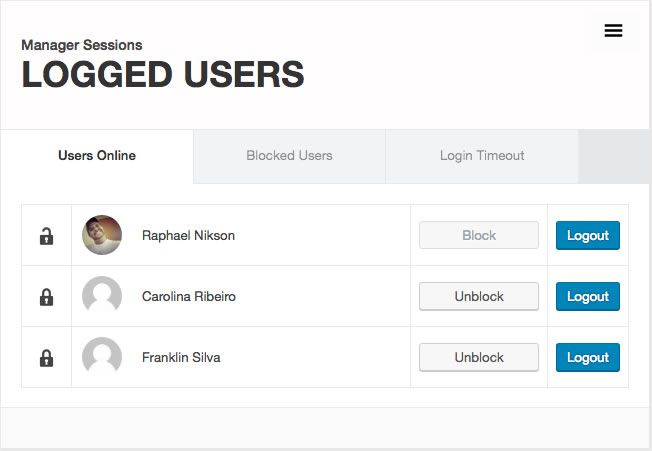
Task: Click Carolina Ribeiro's default avatar icon
Action: coord(102,296)
